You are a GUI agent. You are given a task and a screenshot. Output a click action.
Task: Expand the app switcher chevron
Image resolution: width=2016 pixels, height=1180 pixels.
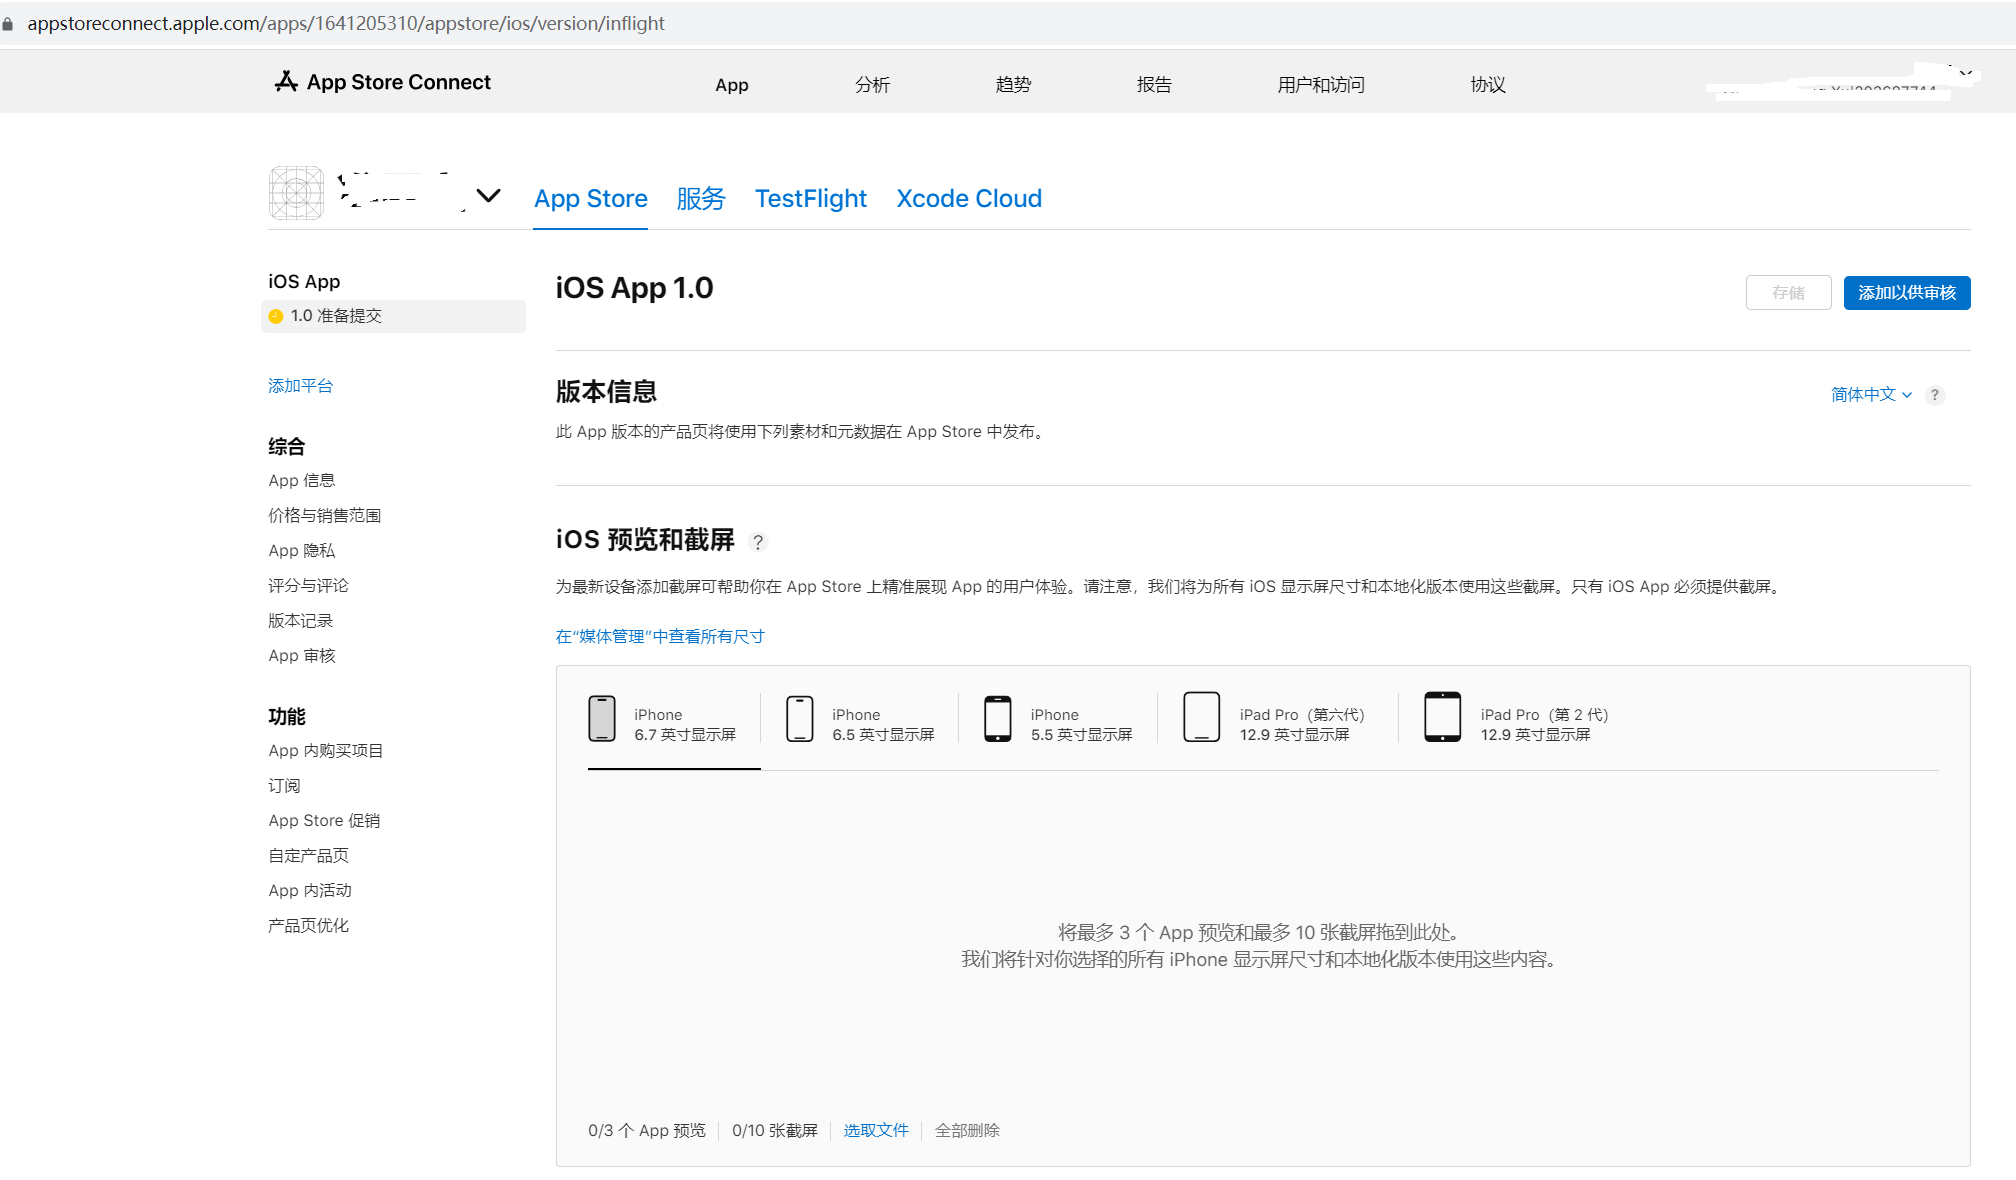click(x=488, y=196)
